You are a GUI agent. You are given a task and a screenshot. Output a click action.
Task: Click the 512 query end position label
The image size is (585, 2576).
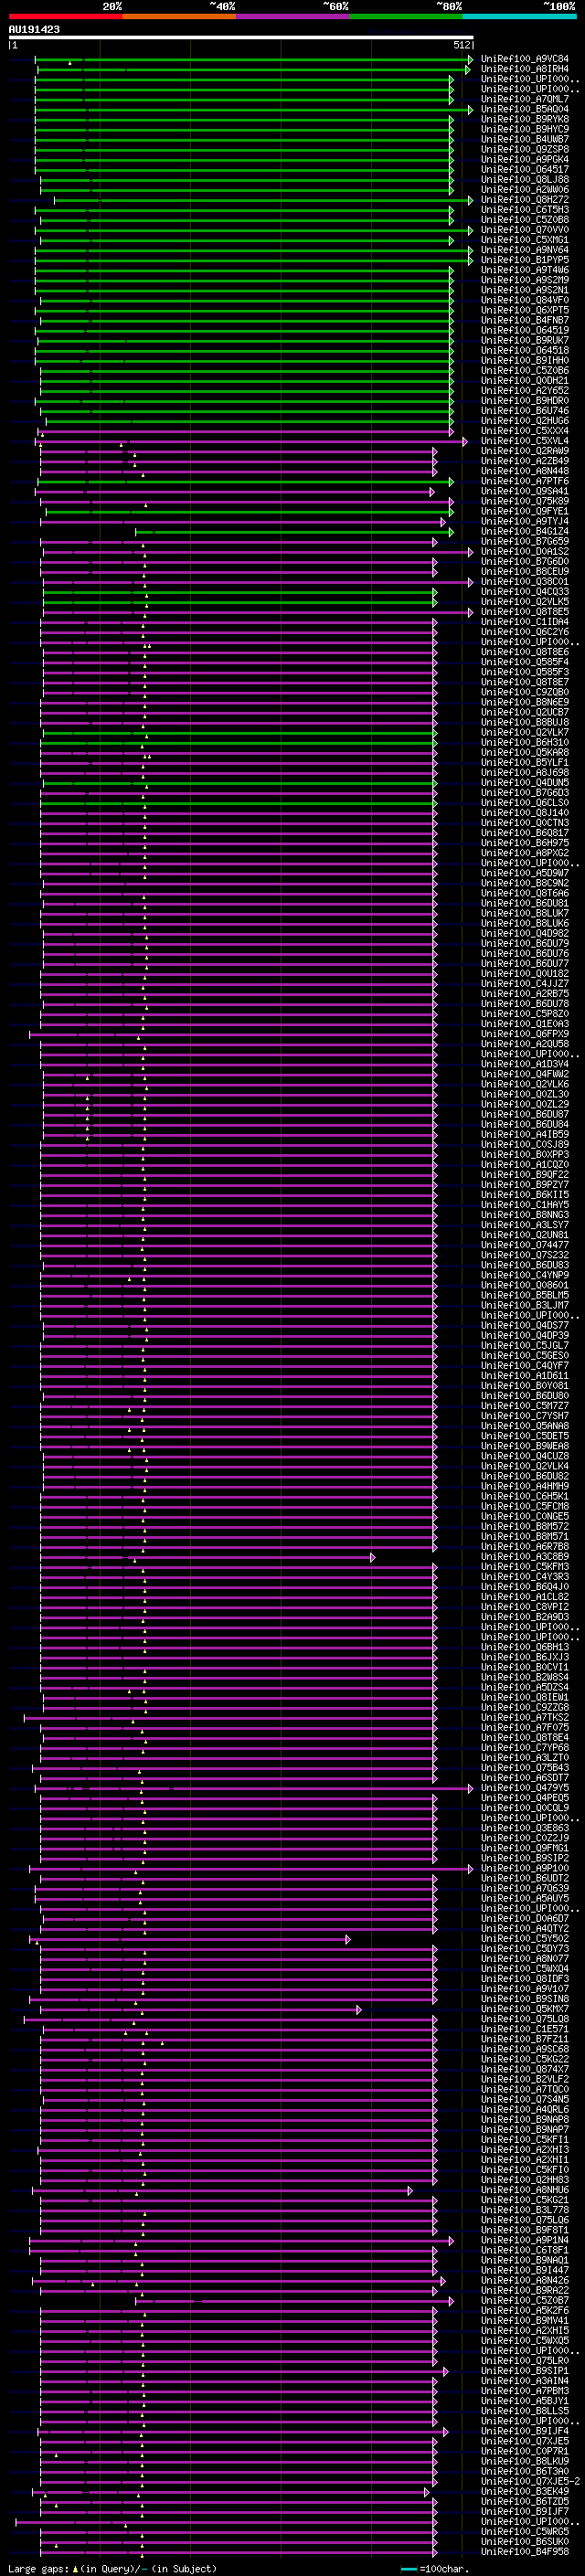pos(462,45)
